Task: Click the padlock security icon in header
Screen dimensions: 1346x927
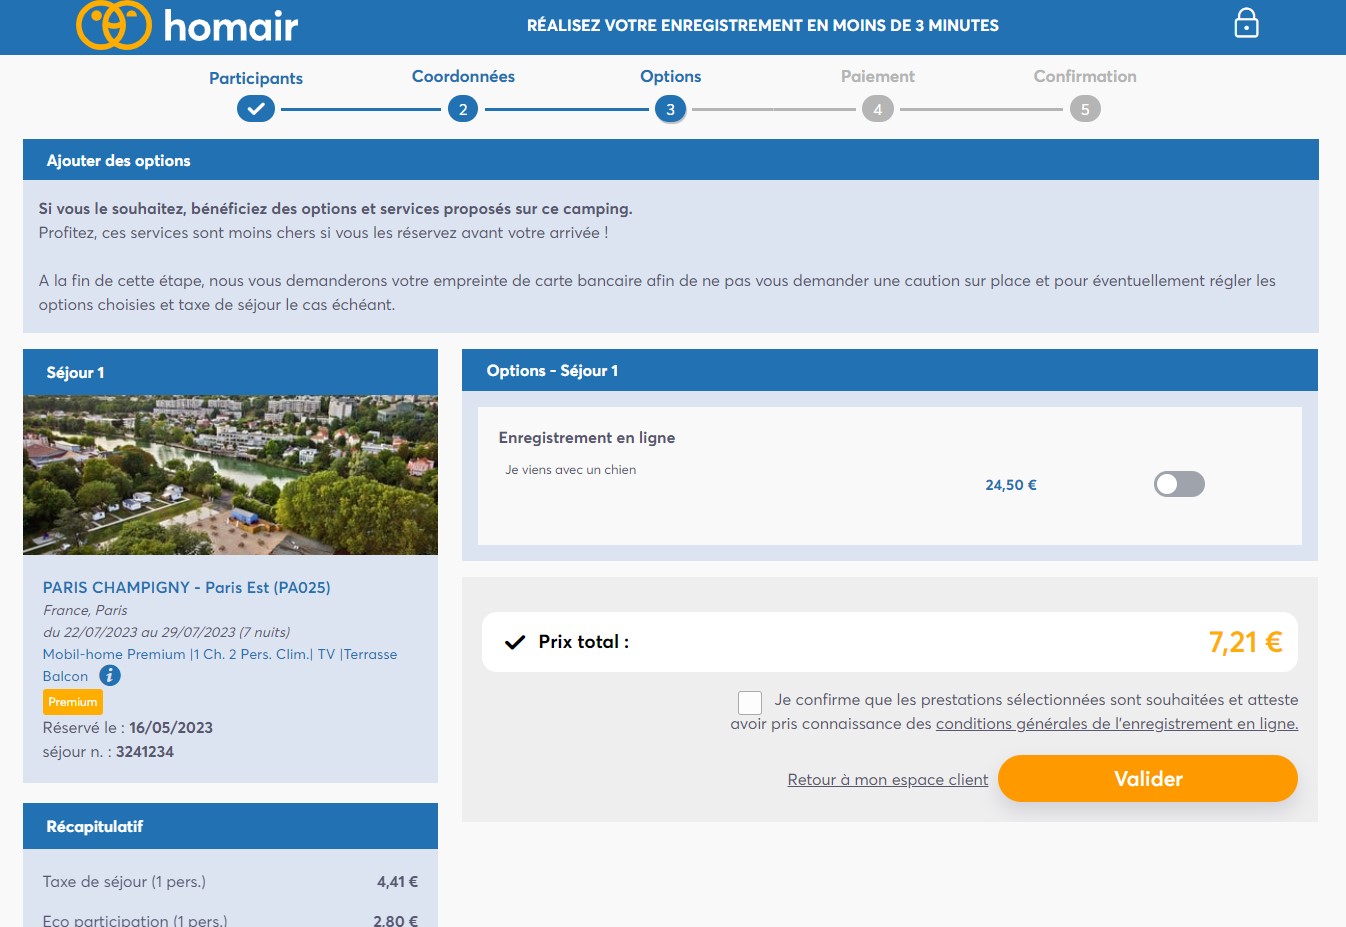Action: tap(1246, 23)
